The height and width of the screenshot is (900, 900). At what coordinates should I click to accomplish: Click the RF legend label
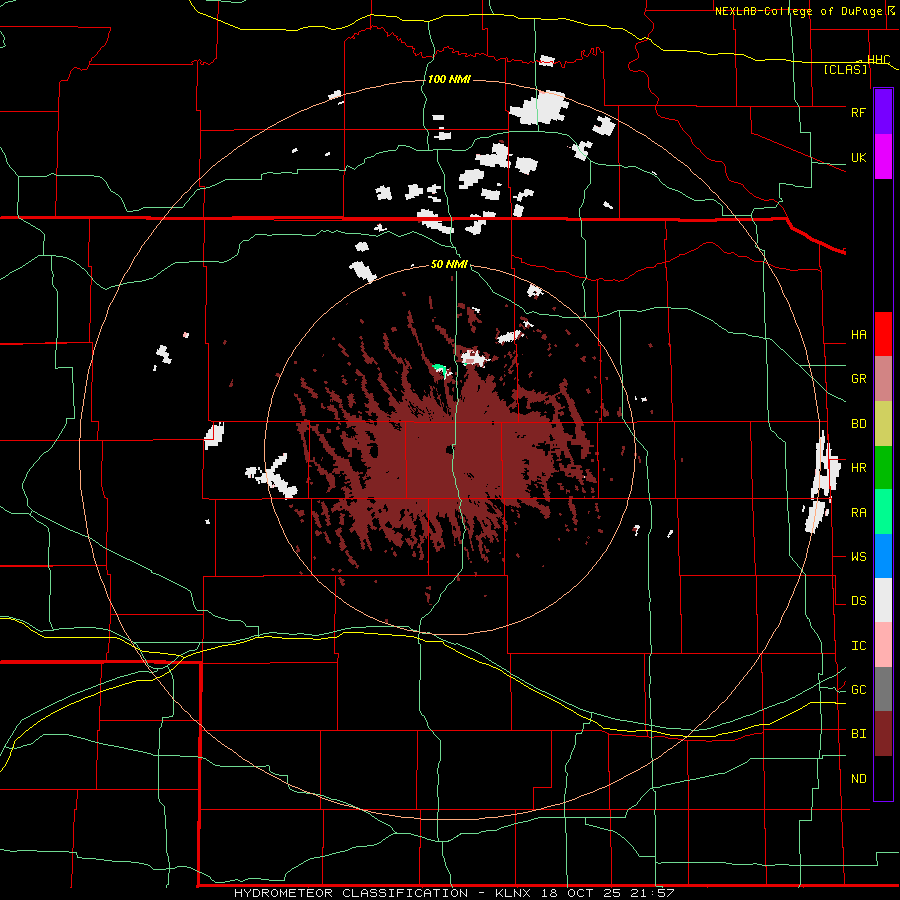coord(858,112)
